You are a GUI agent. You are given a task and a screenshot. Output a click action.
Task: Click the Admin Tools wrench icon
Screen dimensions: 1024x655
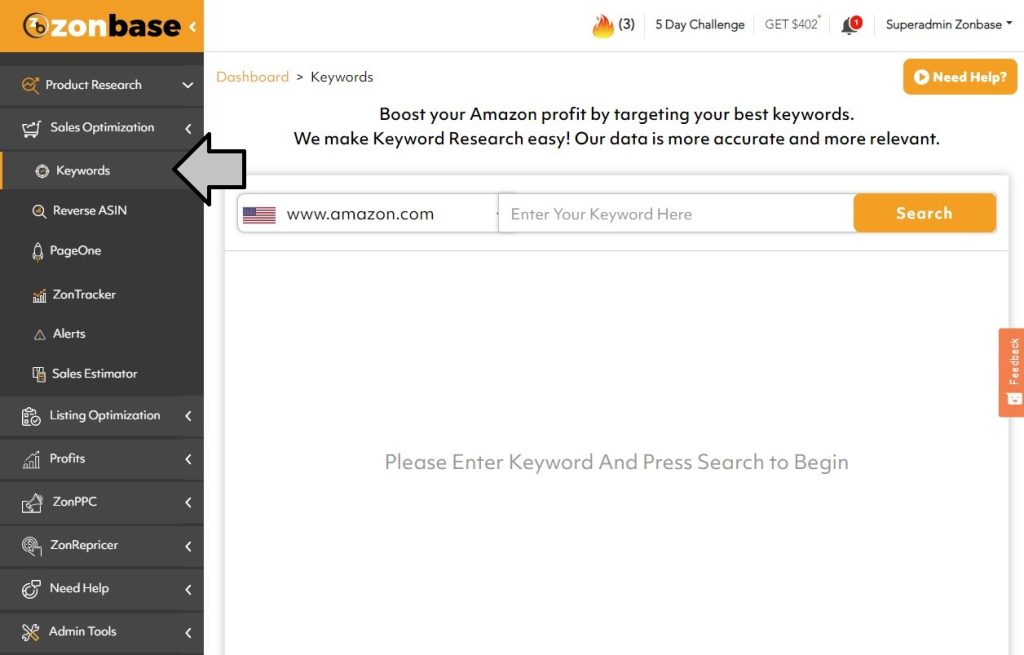(x=30, y=632)
